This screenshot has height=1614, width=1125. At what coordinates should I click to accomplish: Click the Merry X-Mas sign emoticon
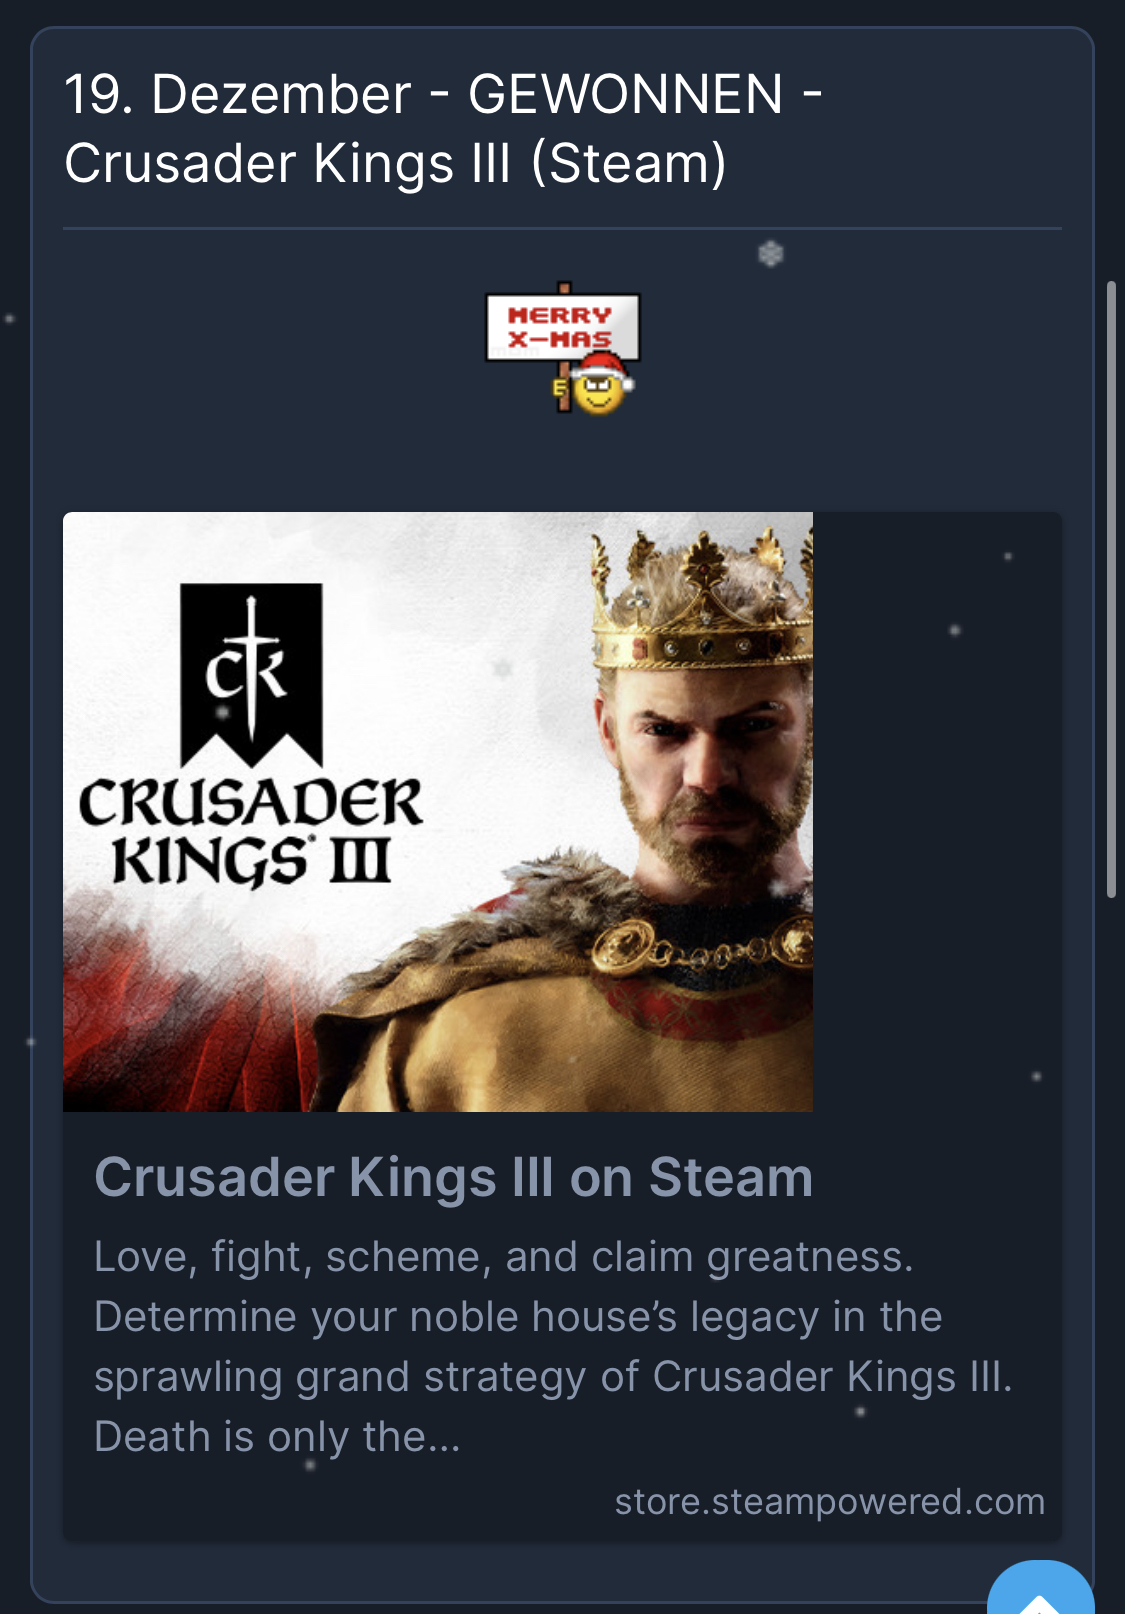tap(562, 348)
